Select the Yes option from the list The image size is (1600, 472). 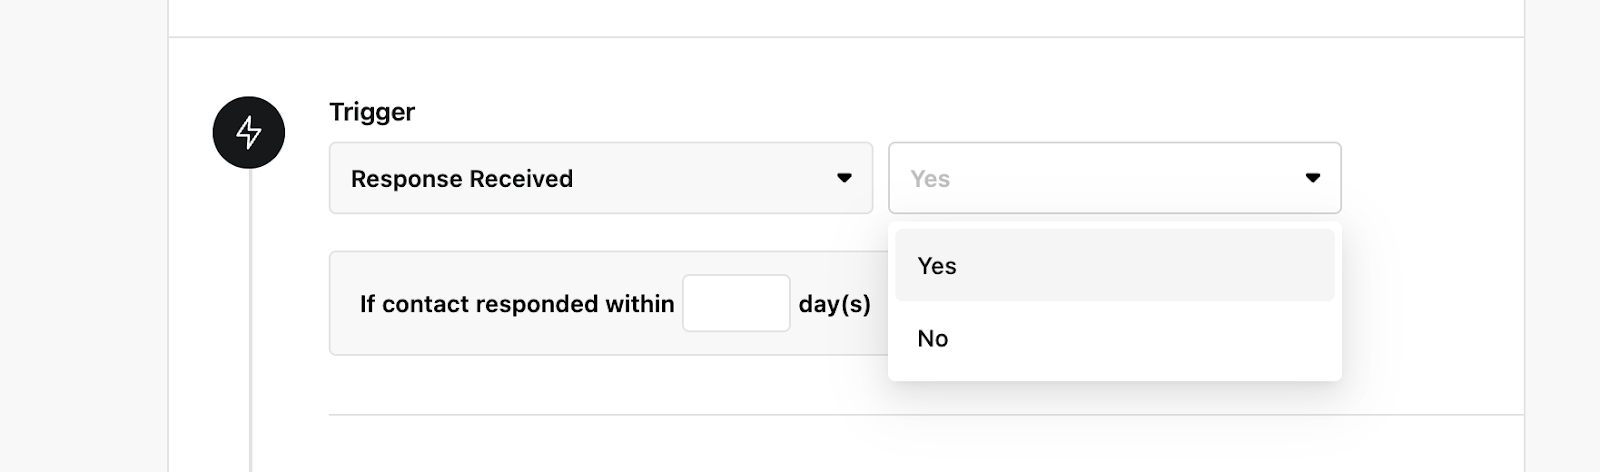[x=1115, y=265]
